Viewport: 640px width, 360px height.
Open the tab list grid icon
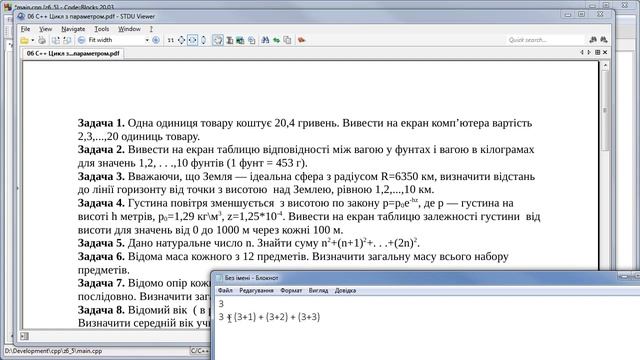coord(598,52)
